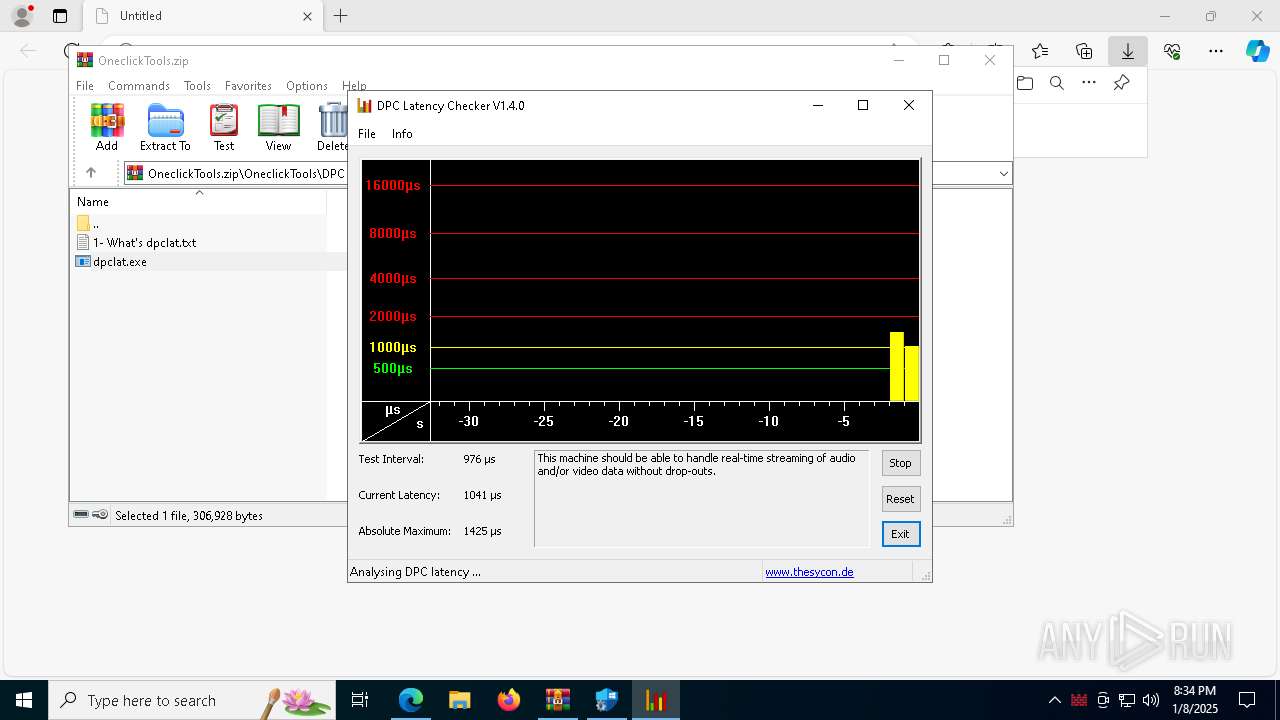Image resolution: width=1280 pixels, height=720 pixels.
Task: Click the View icon in WinRAR toolbar
Action: pos(278,127)
